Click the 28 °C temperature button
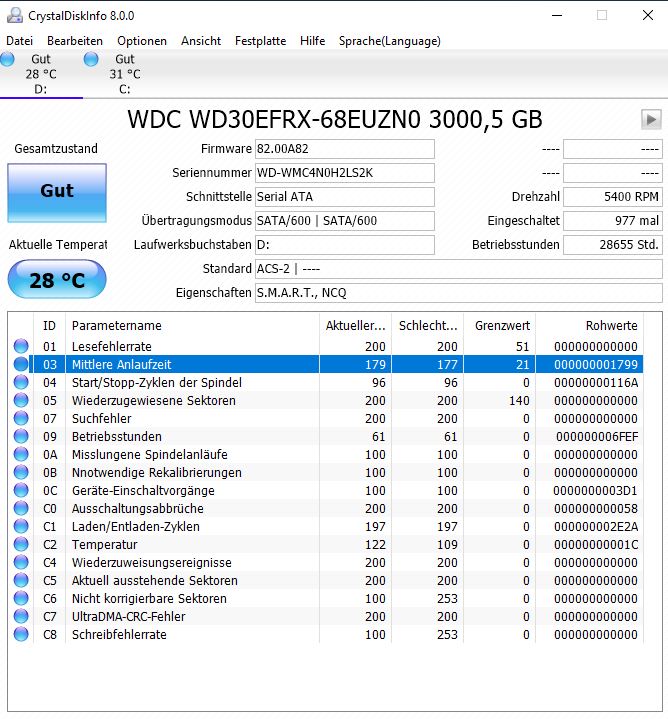668x719 pixels. [x=57, y=279]
